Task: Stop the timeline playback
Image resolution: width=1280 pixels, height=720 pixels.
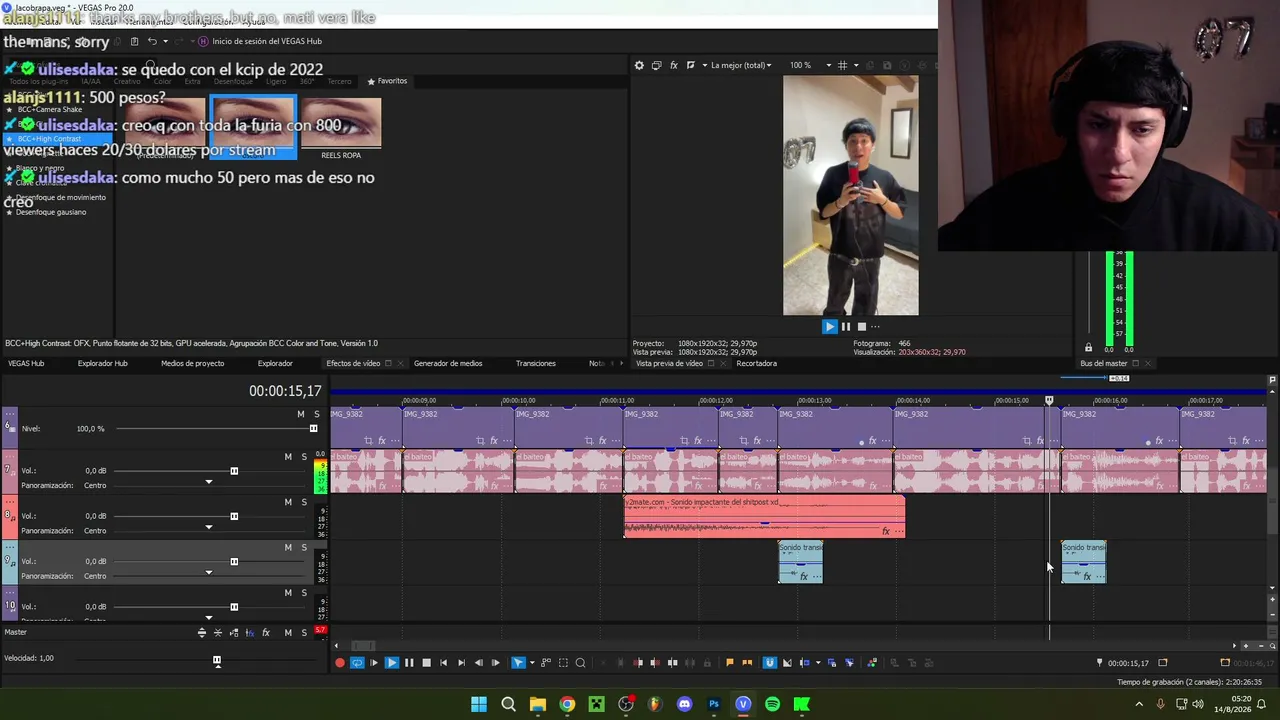Action: (426, 662)
